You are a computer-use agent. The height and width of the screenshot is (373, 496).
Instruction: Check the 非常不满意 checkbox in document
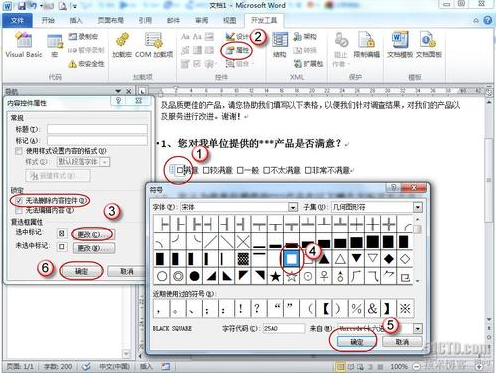[x=308, y=170]
